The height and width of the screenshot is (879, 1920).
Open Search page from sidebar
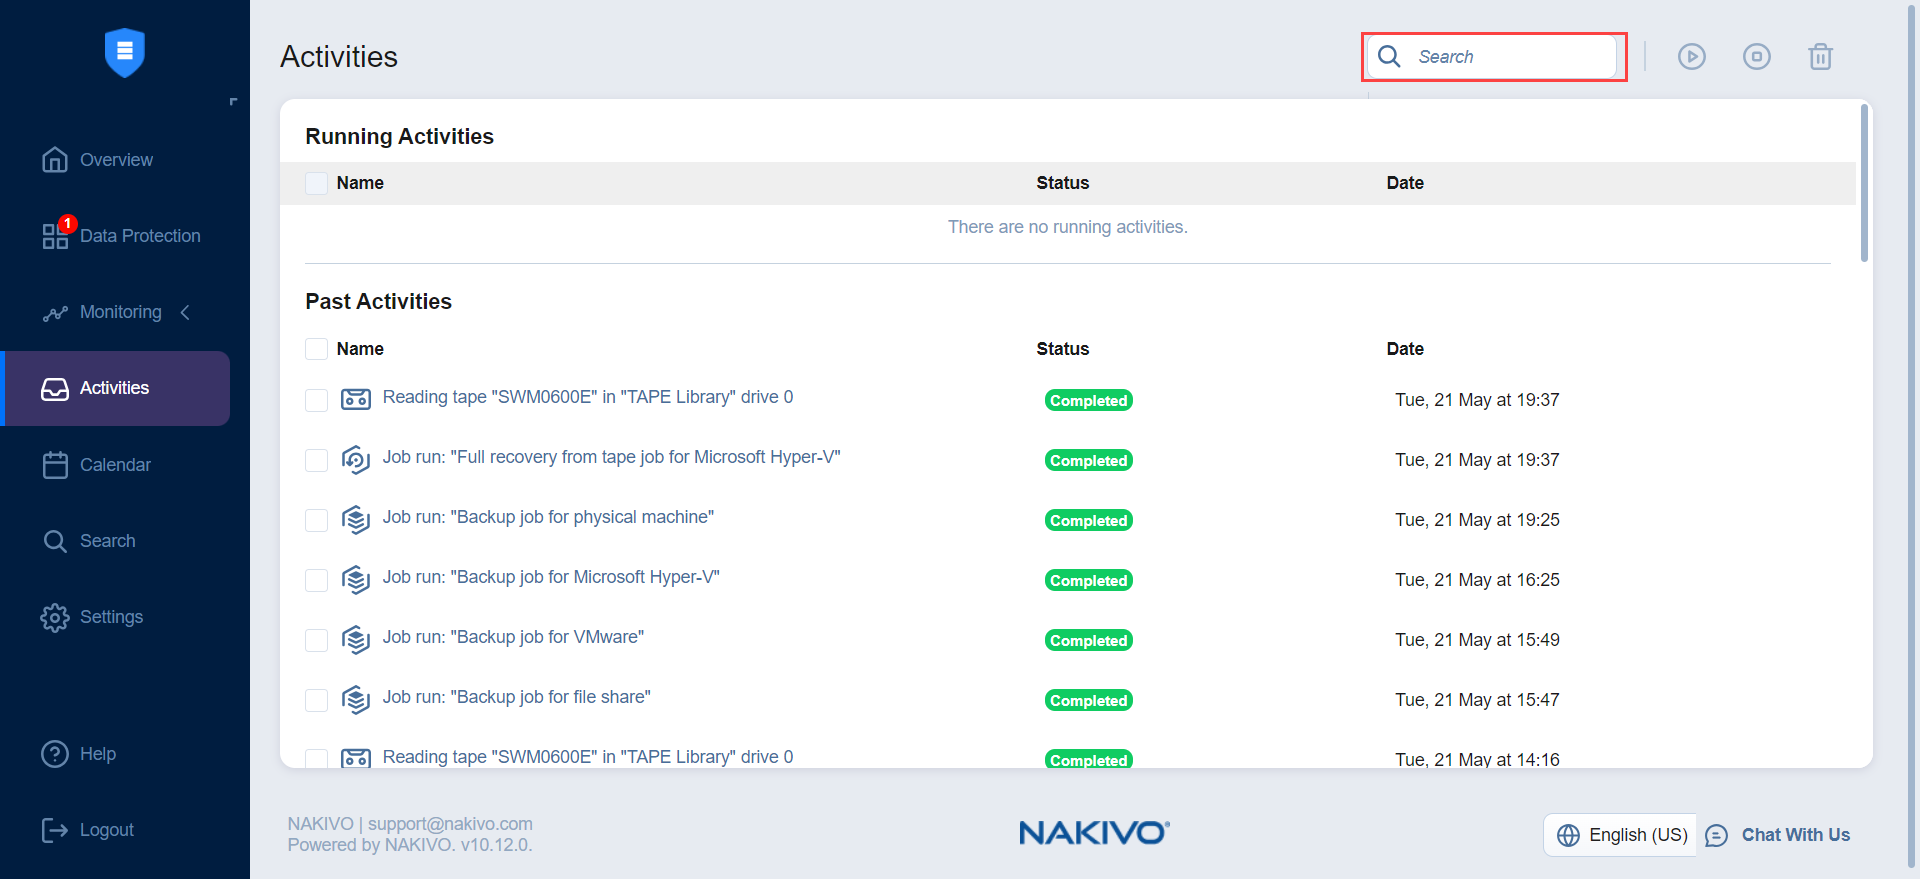point(107,541)
